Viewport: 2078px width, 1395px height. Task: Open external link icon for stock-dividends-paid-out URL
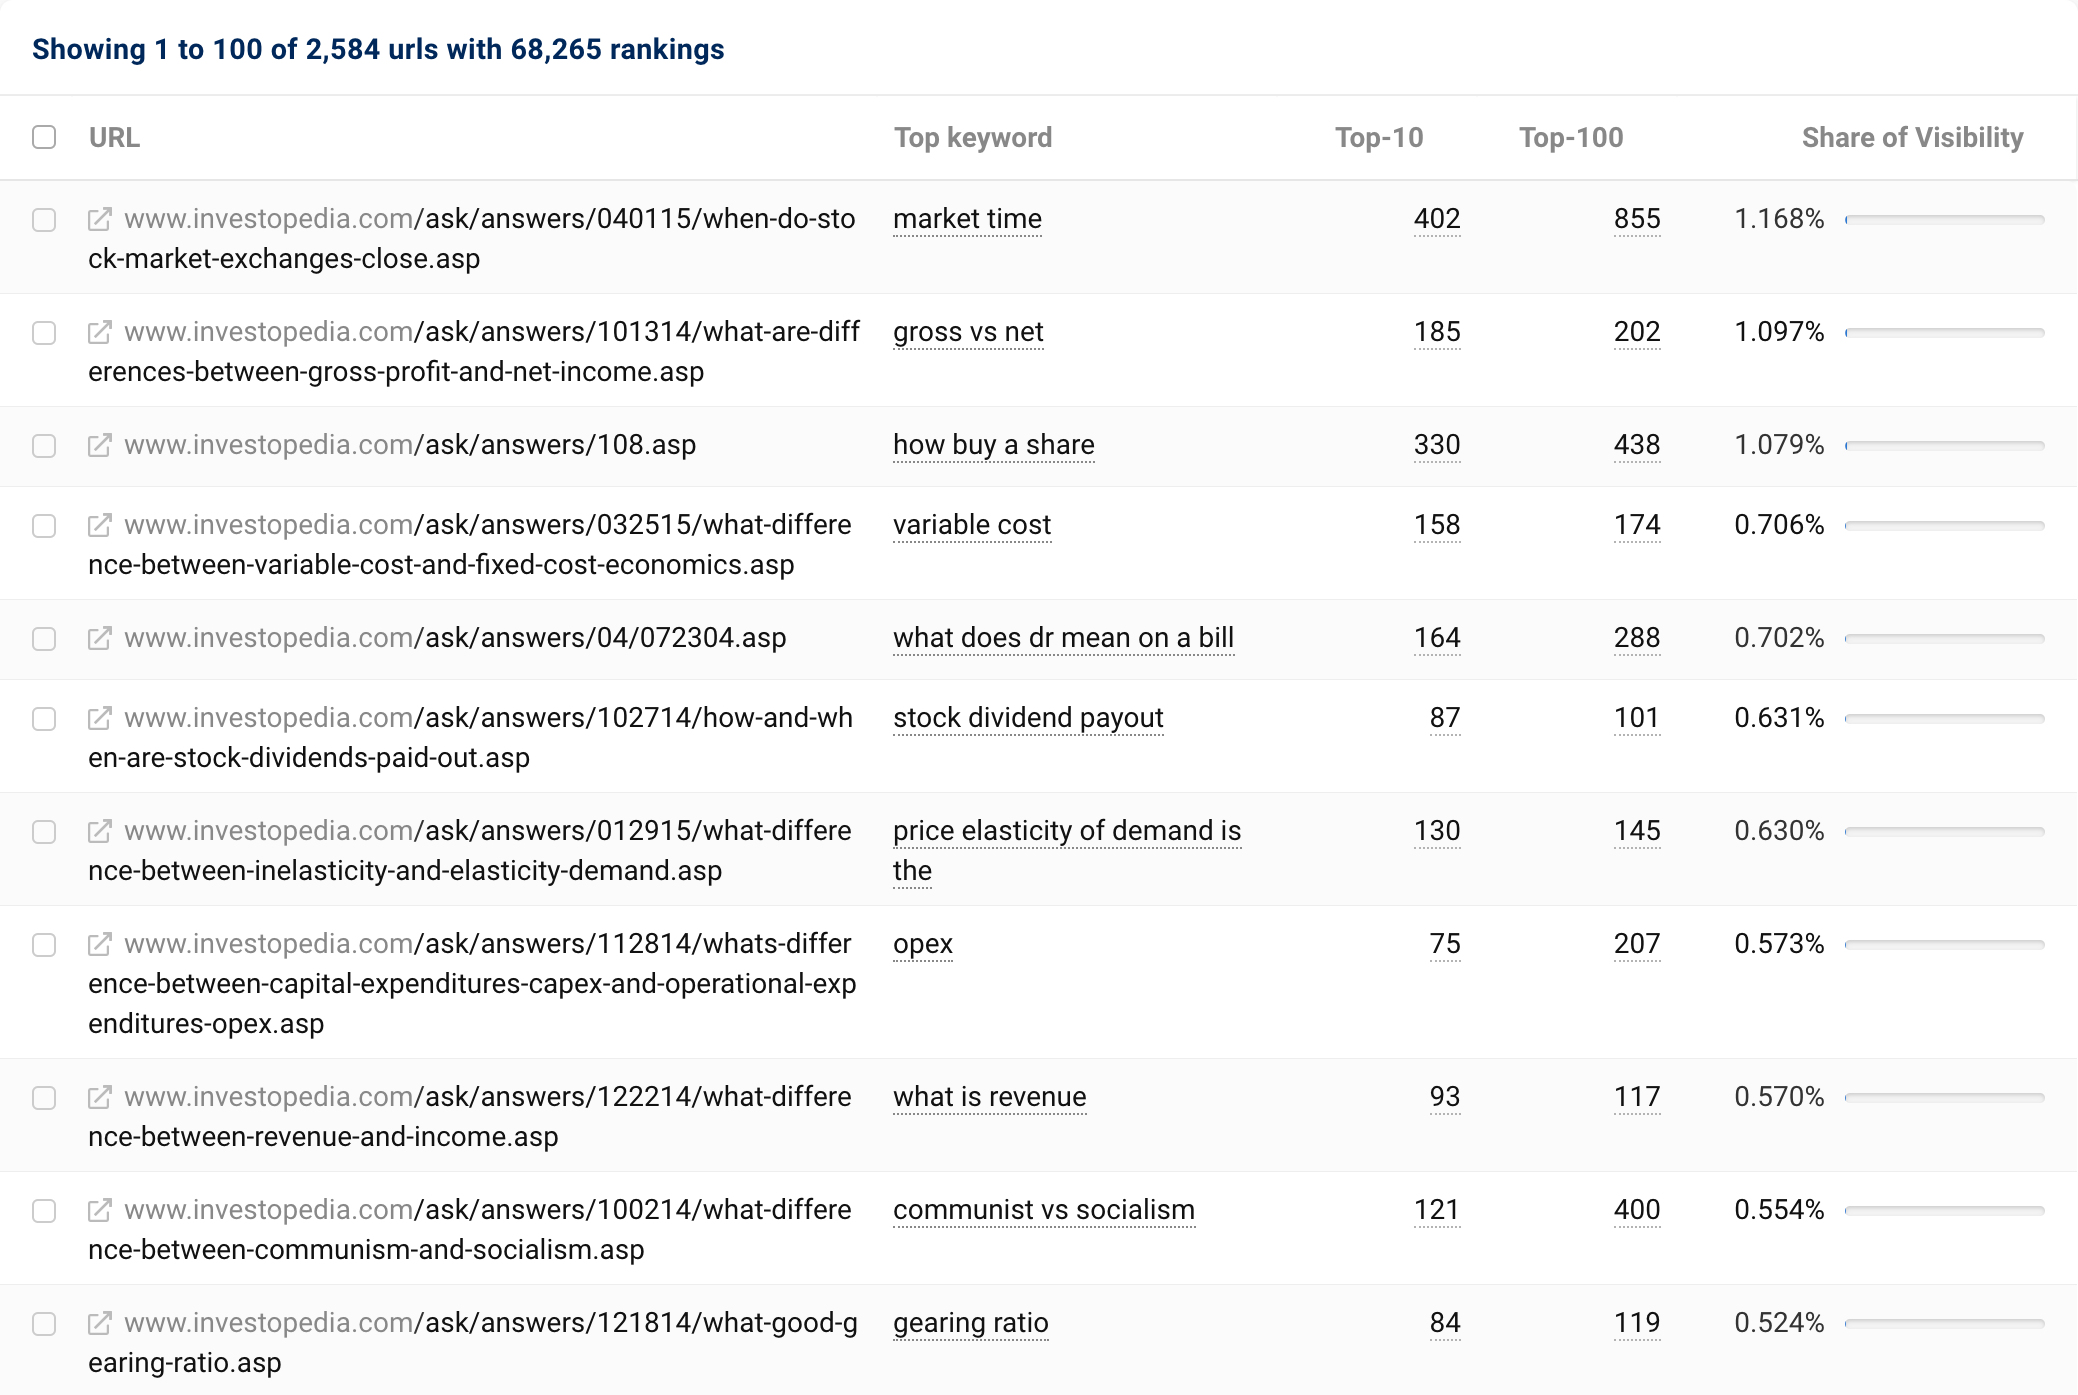pos(99,718)
